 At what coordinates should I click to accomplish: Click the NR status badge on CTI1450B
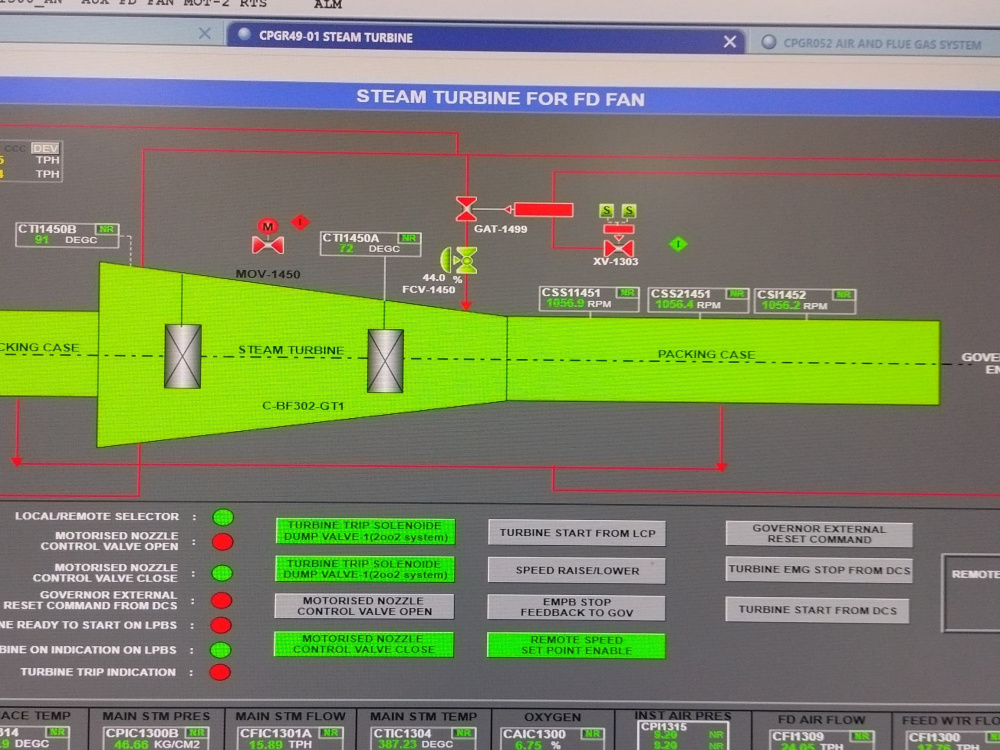click(106, 229)
